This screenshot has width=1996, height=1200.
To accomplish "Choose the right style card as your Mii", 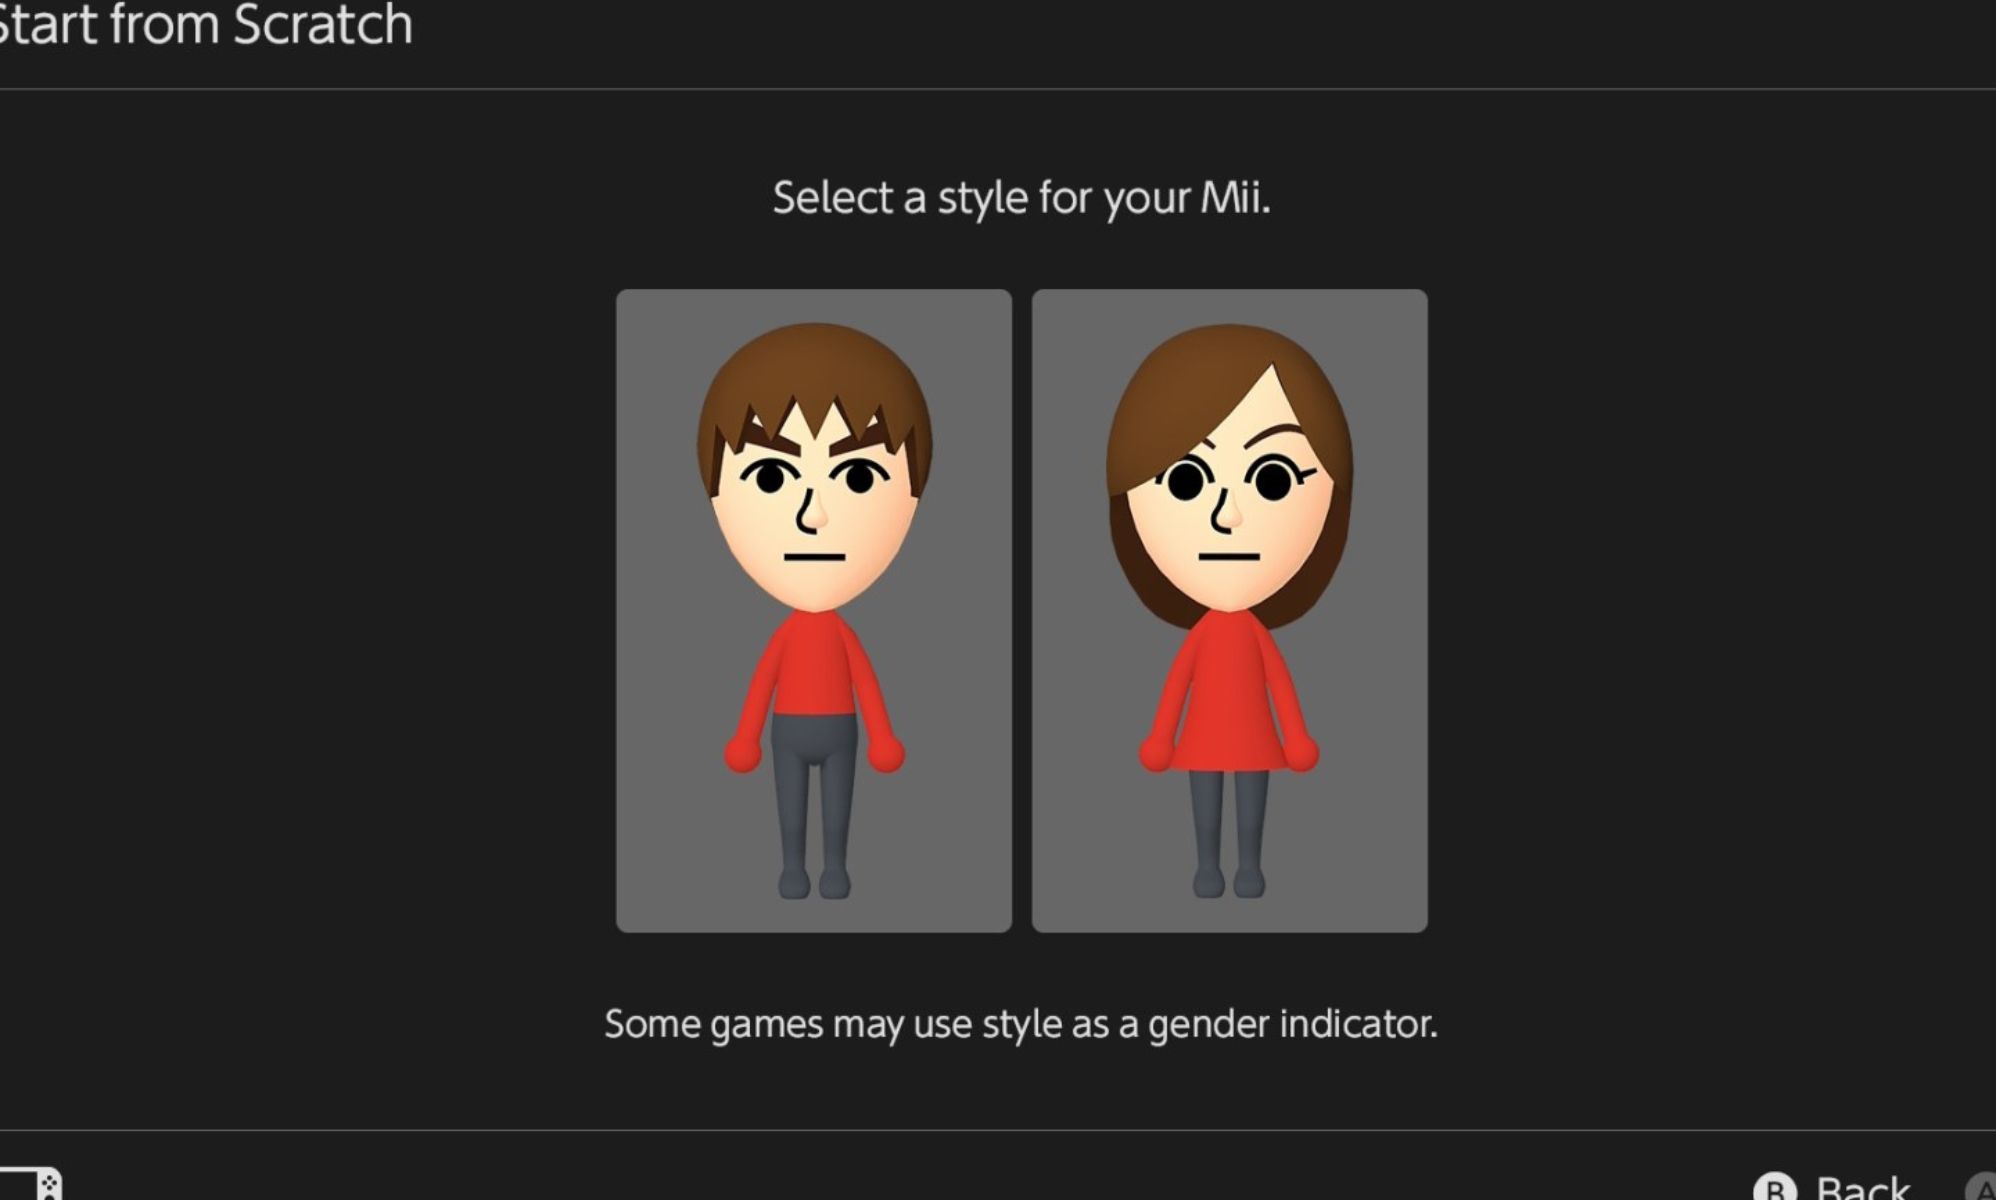I will pos(1228,610).
